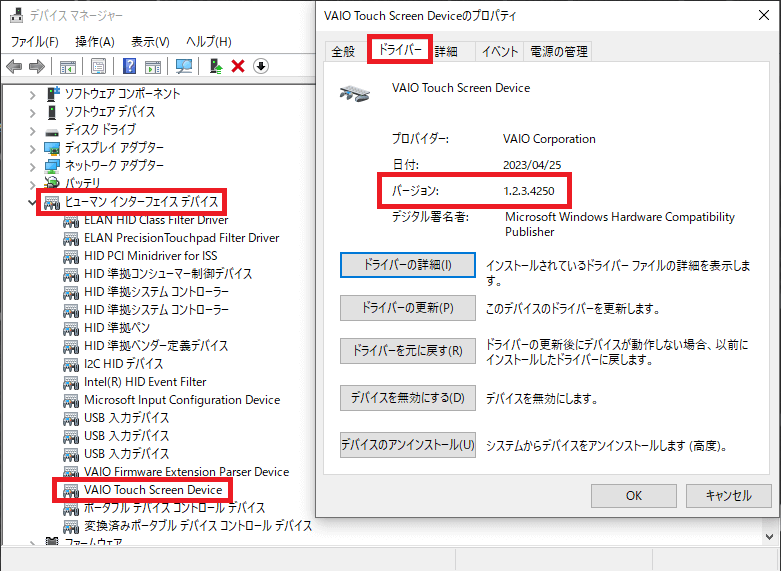Click the device icon in the properties dialog

coord(355,93)
